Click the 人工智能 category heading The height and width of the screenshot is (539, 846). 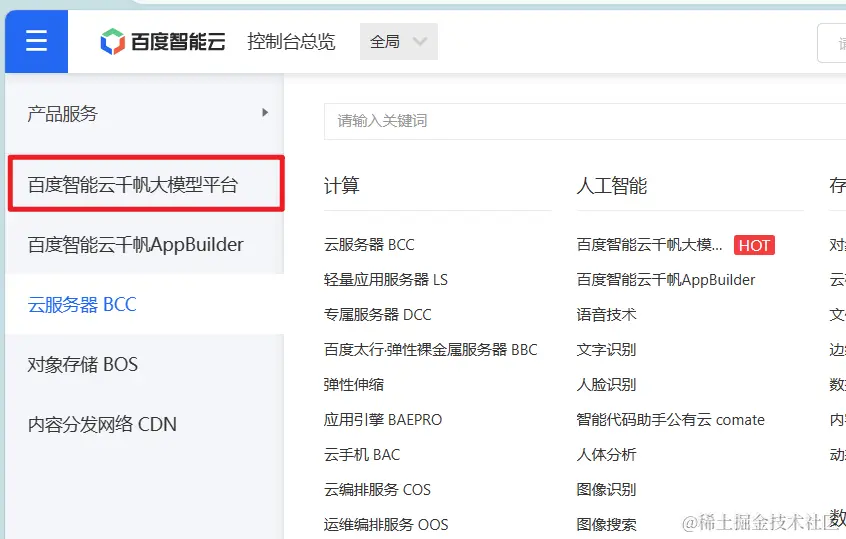click(x=612, y=186)
